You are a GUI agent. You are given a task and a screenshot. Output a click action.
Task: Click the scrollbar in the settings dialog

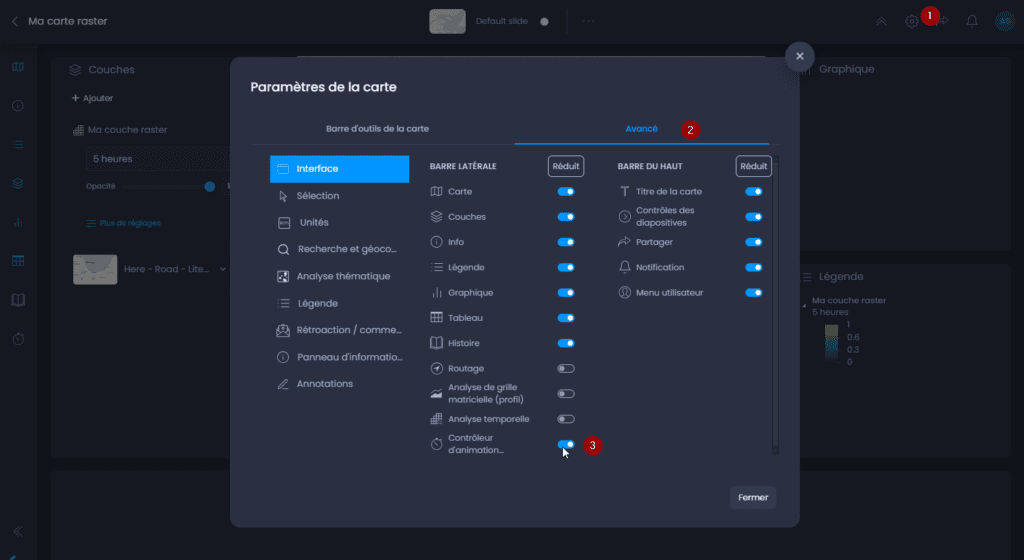tap(775, 305)
